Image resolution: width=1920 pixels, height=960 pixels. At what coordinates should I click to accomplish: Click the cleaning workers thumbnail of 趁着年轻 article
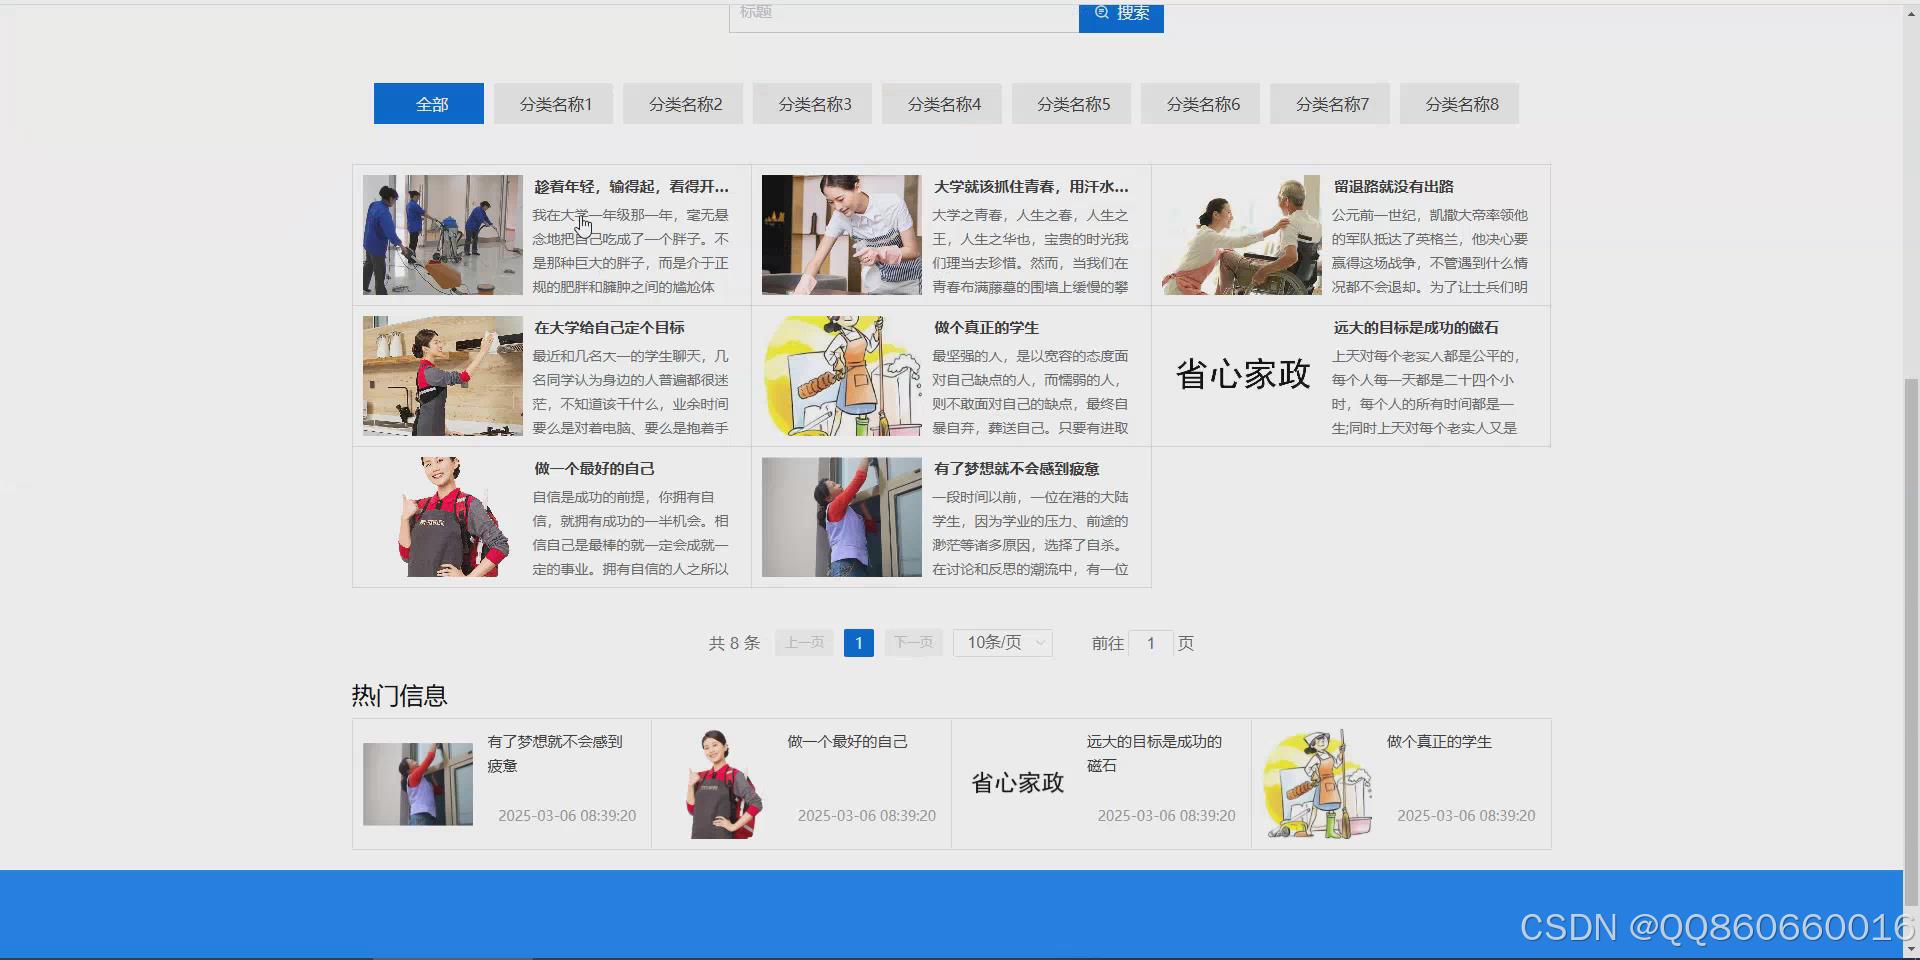point(442,234)
